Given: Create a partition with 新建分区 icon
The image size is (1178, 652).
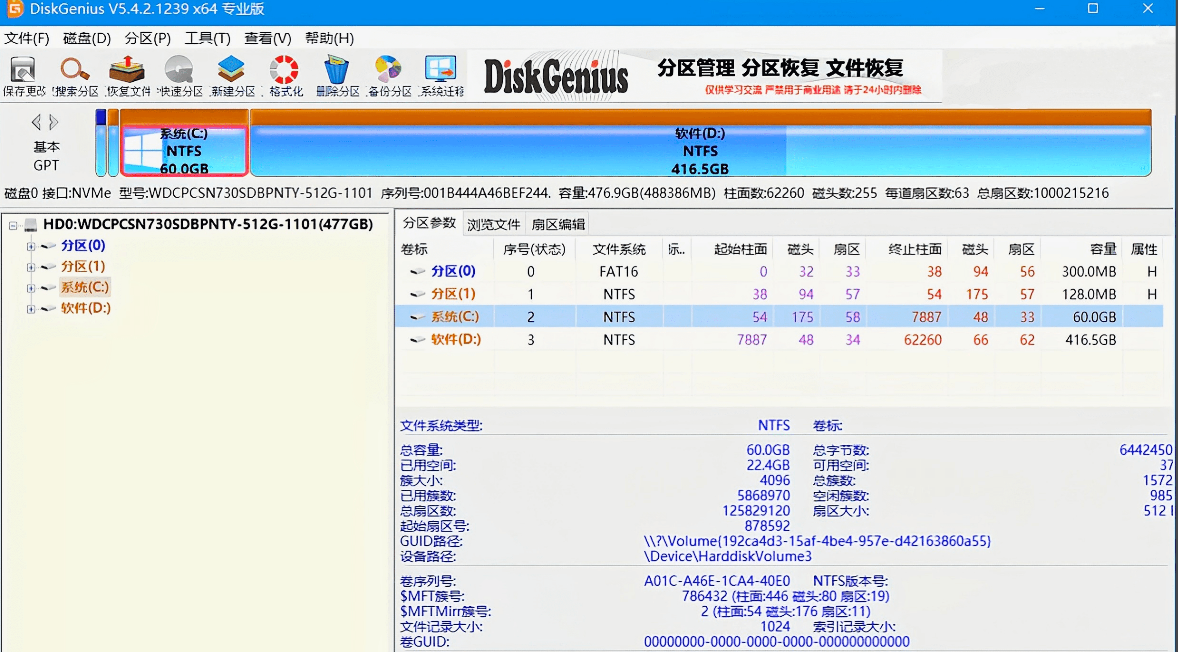Looking at the screenshot, I should [232, 72].
